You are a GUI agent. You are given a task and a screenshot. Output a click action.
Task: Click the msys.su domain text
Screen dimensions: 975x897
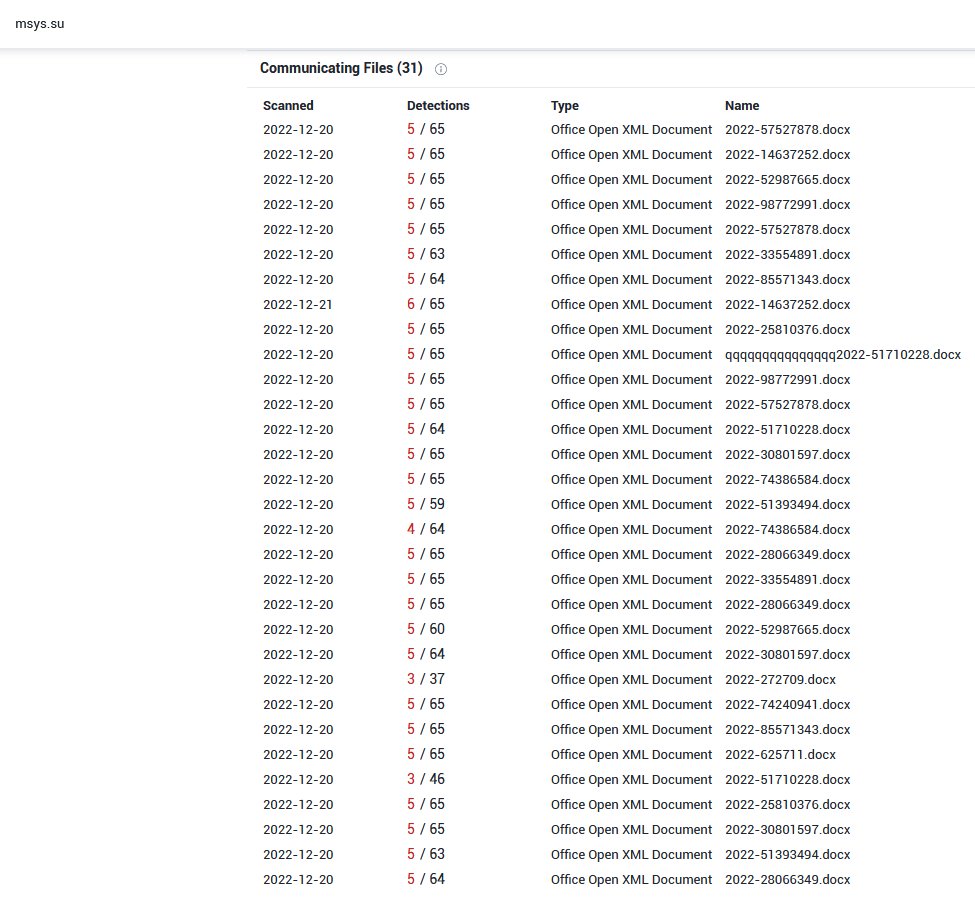point(40,24)
